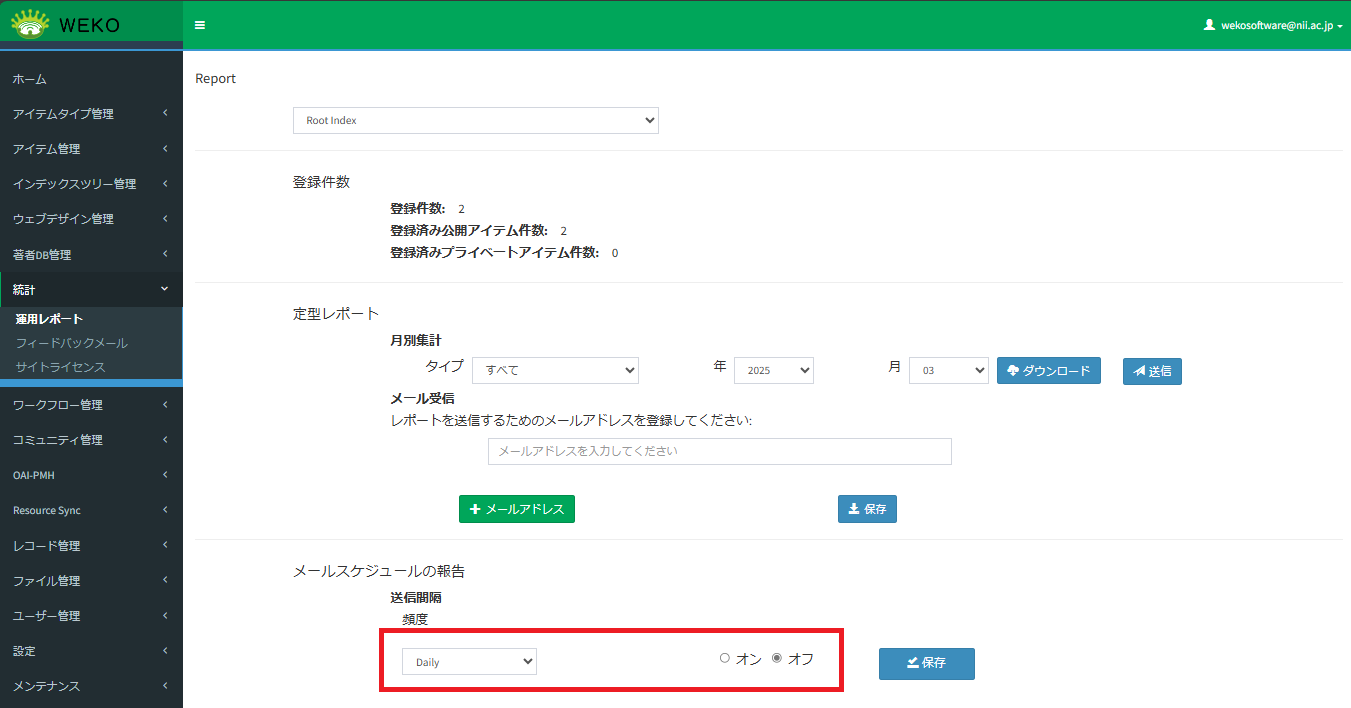Click the user account icon in header

(x=1209, y=25)
